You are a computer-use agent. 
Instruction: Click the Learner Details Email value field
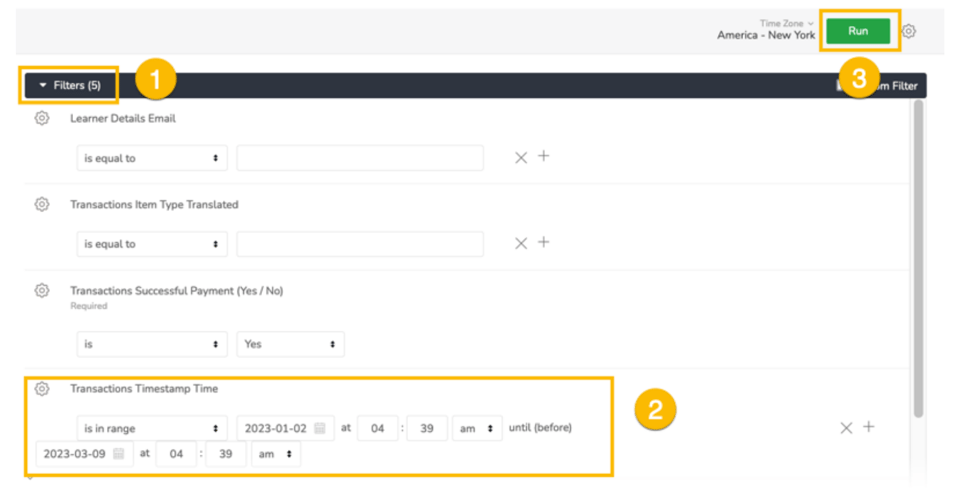pos(360,158)
